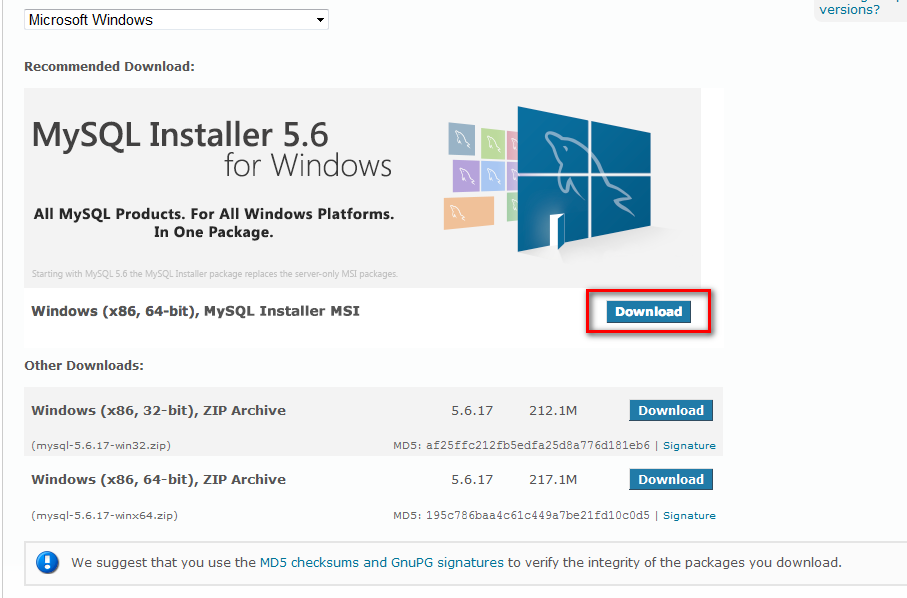907x598 pixels.
Task: Download the 32-bit ZIP Archive
Action: click(671, 411)
